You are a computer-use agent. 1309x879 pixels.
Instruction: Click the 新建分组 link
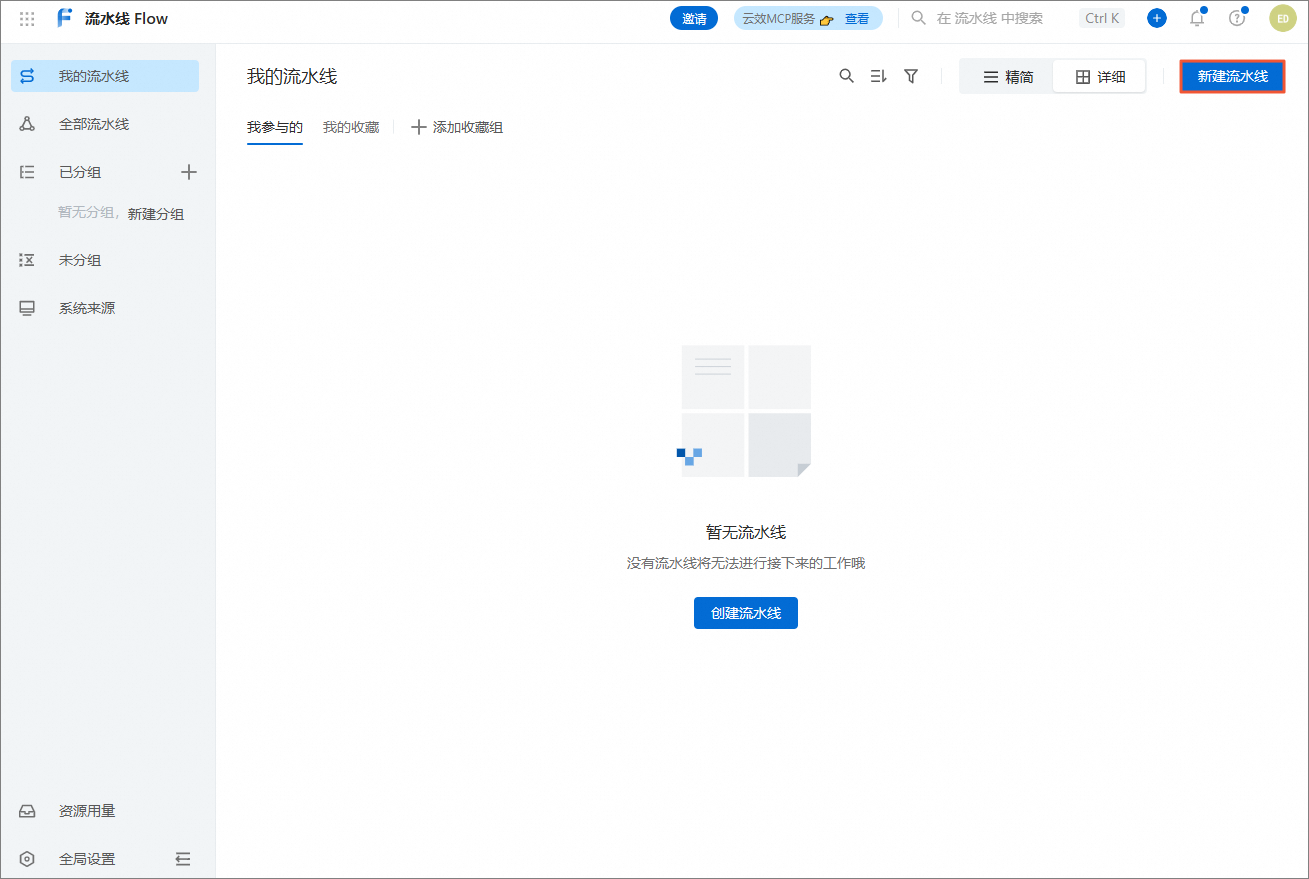pyautogui.click(x=156, y=214)
